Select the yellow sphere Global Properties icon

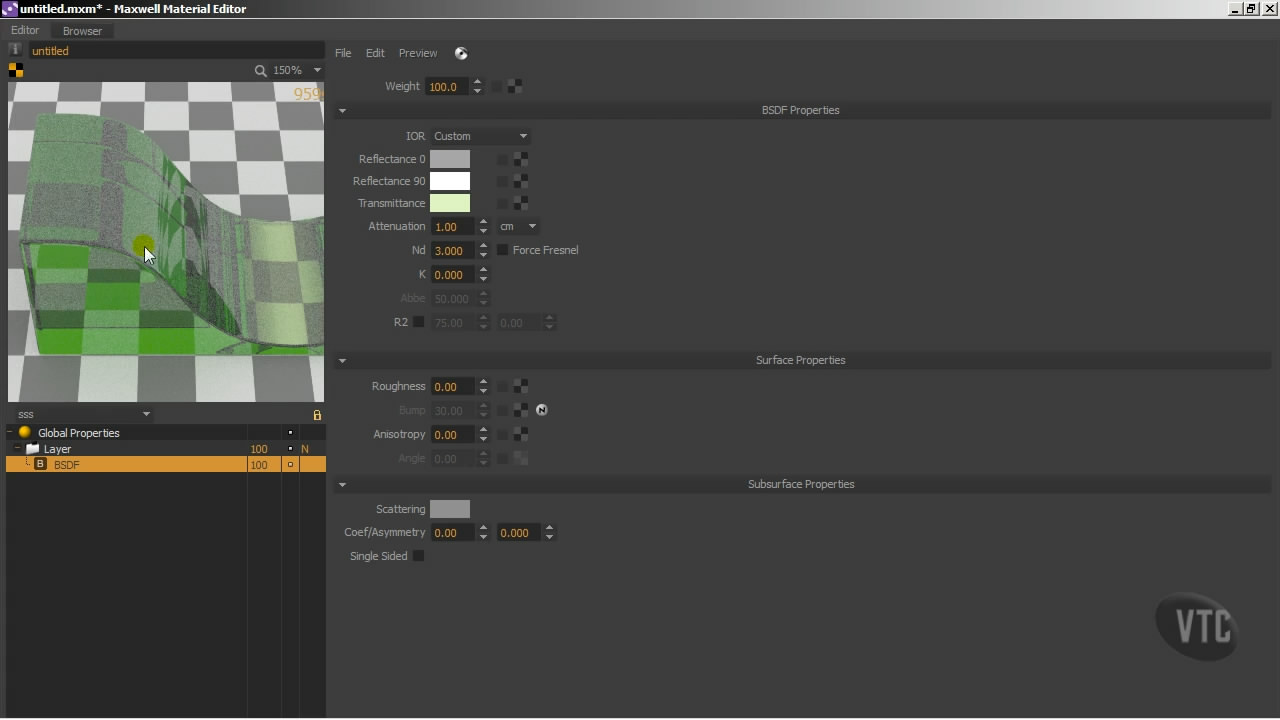(x=25, y=433)
